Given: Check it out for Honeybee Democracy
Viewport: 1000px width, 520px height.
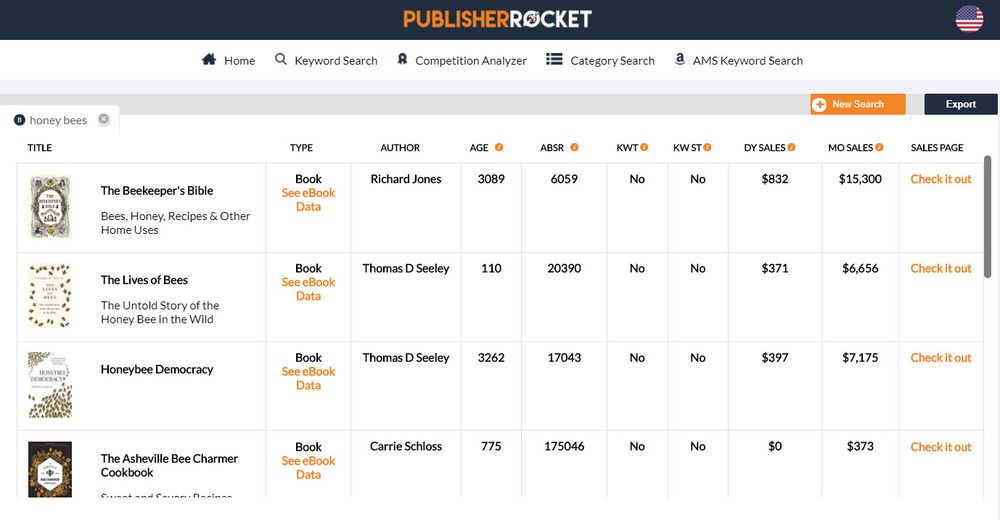Looking at the screenshot, I should pyautogui.click(x=941, y=358).
